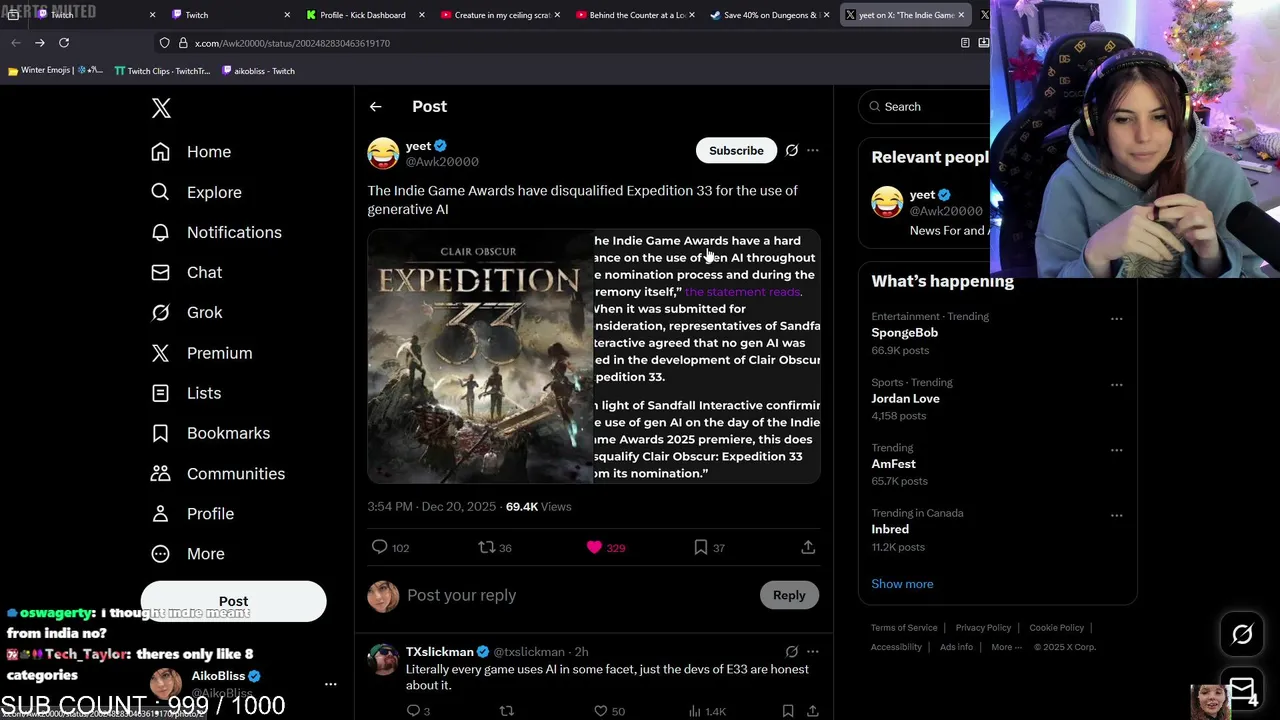
Task: Click the reply icon with 102 replies
Action: click(x=379, y=547)
